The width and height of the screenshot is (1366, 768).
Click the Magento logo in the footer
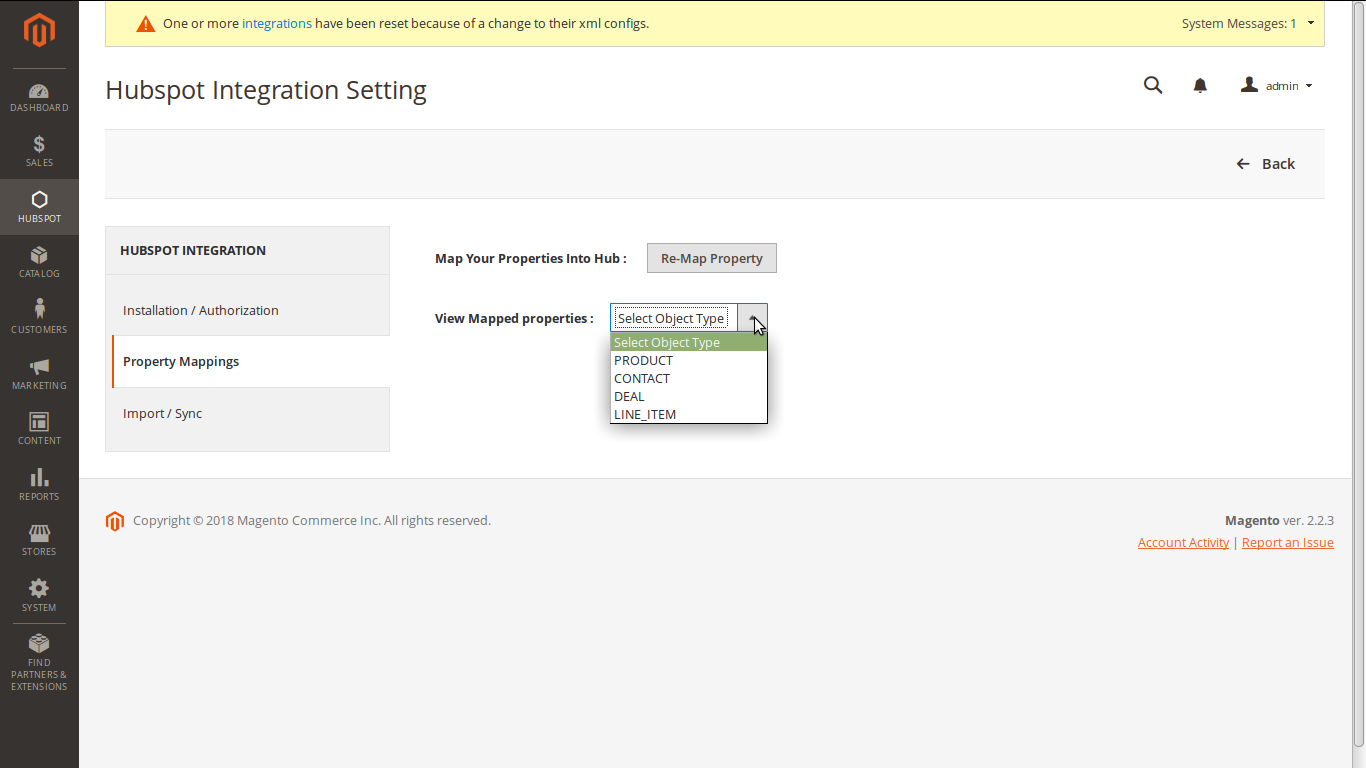tap(115, 521)
